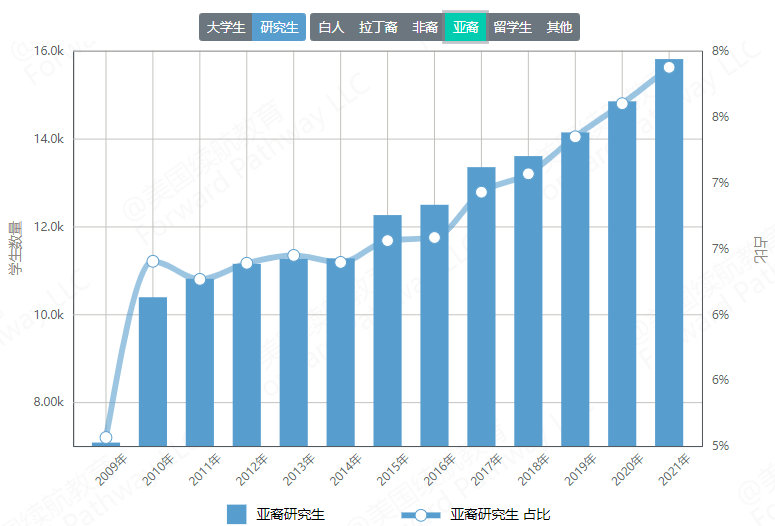Image resolution: width=775 pixels, height=526 pixels.
Task: Show 拉丁裔 student data
Action: point(378,27)
